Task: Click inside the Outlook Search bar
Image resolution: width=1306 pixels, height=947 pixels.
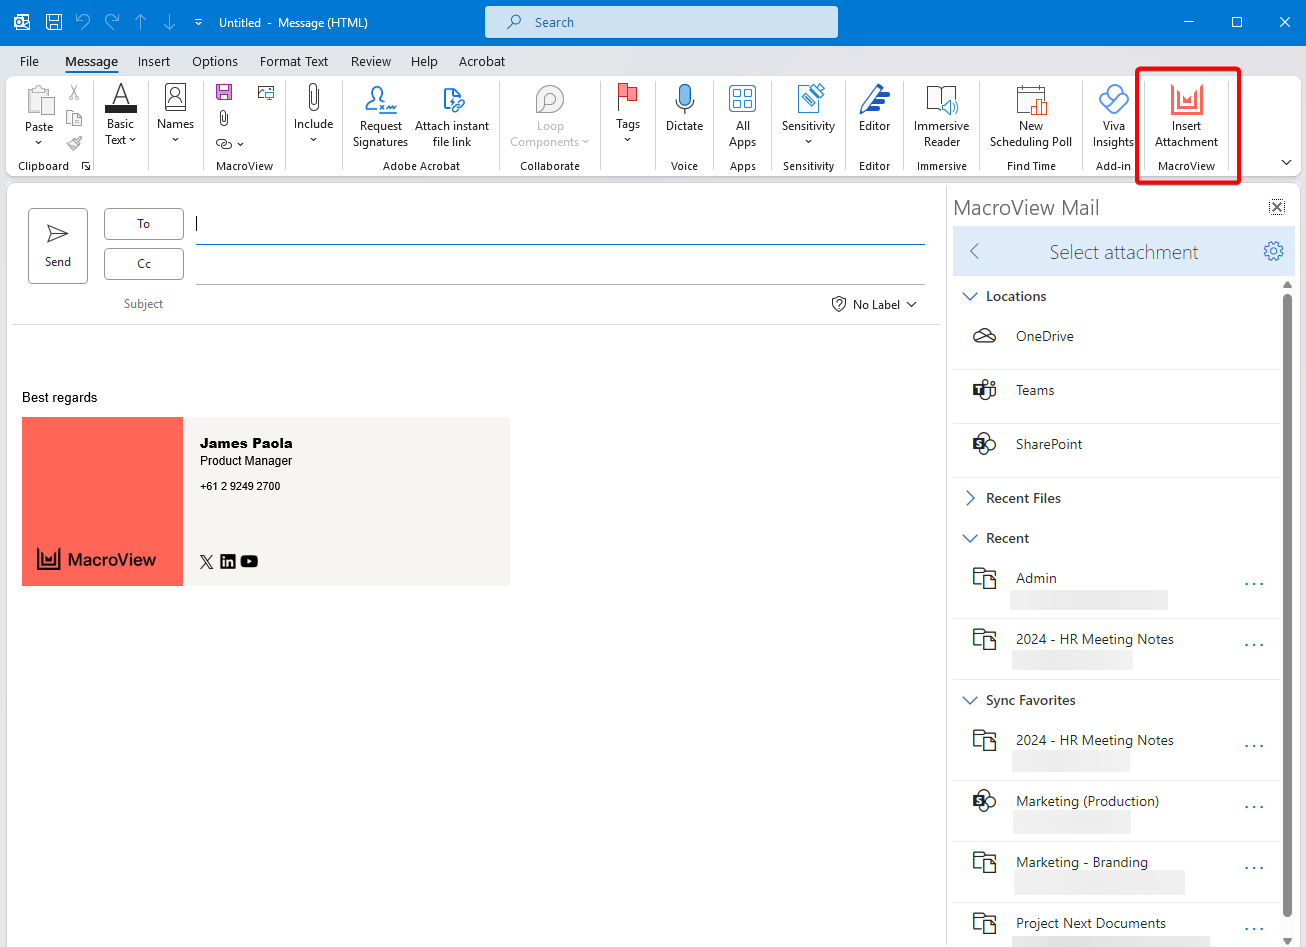Action: [661, 21]
